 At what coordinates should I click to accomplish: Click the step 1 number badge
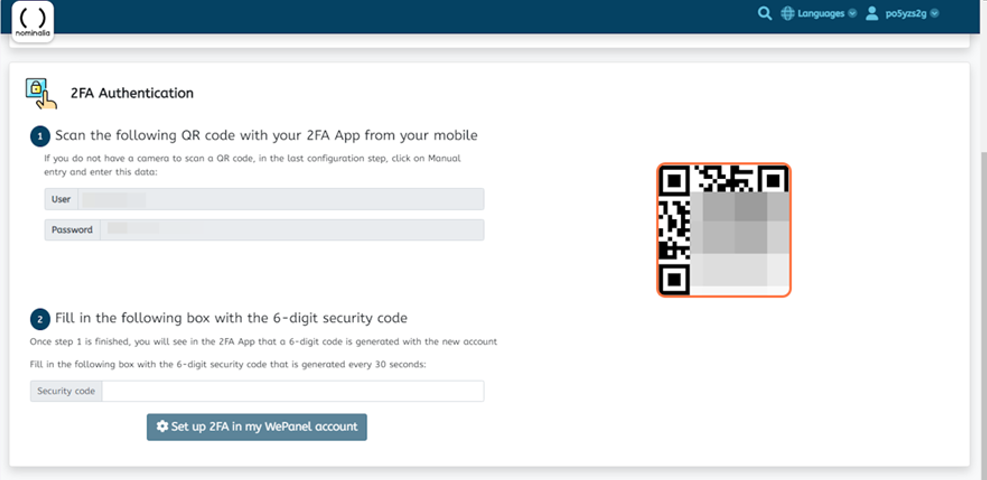pyautogui.click(x=40, y=136)
